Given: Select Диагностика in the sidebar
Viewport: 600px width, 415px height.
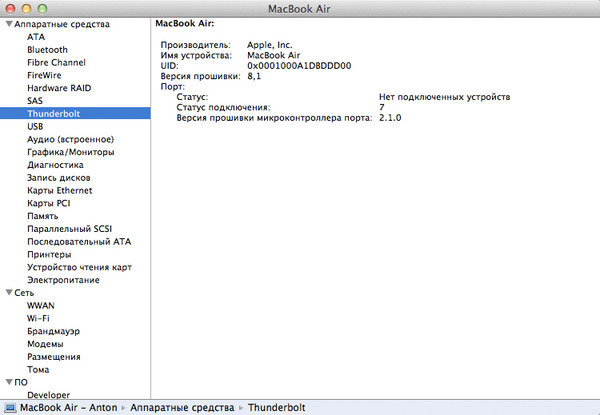Looking at the screenshot, I should coord(55,165).
